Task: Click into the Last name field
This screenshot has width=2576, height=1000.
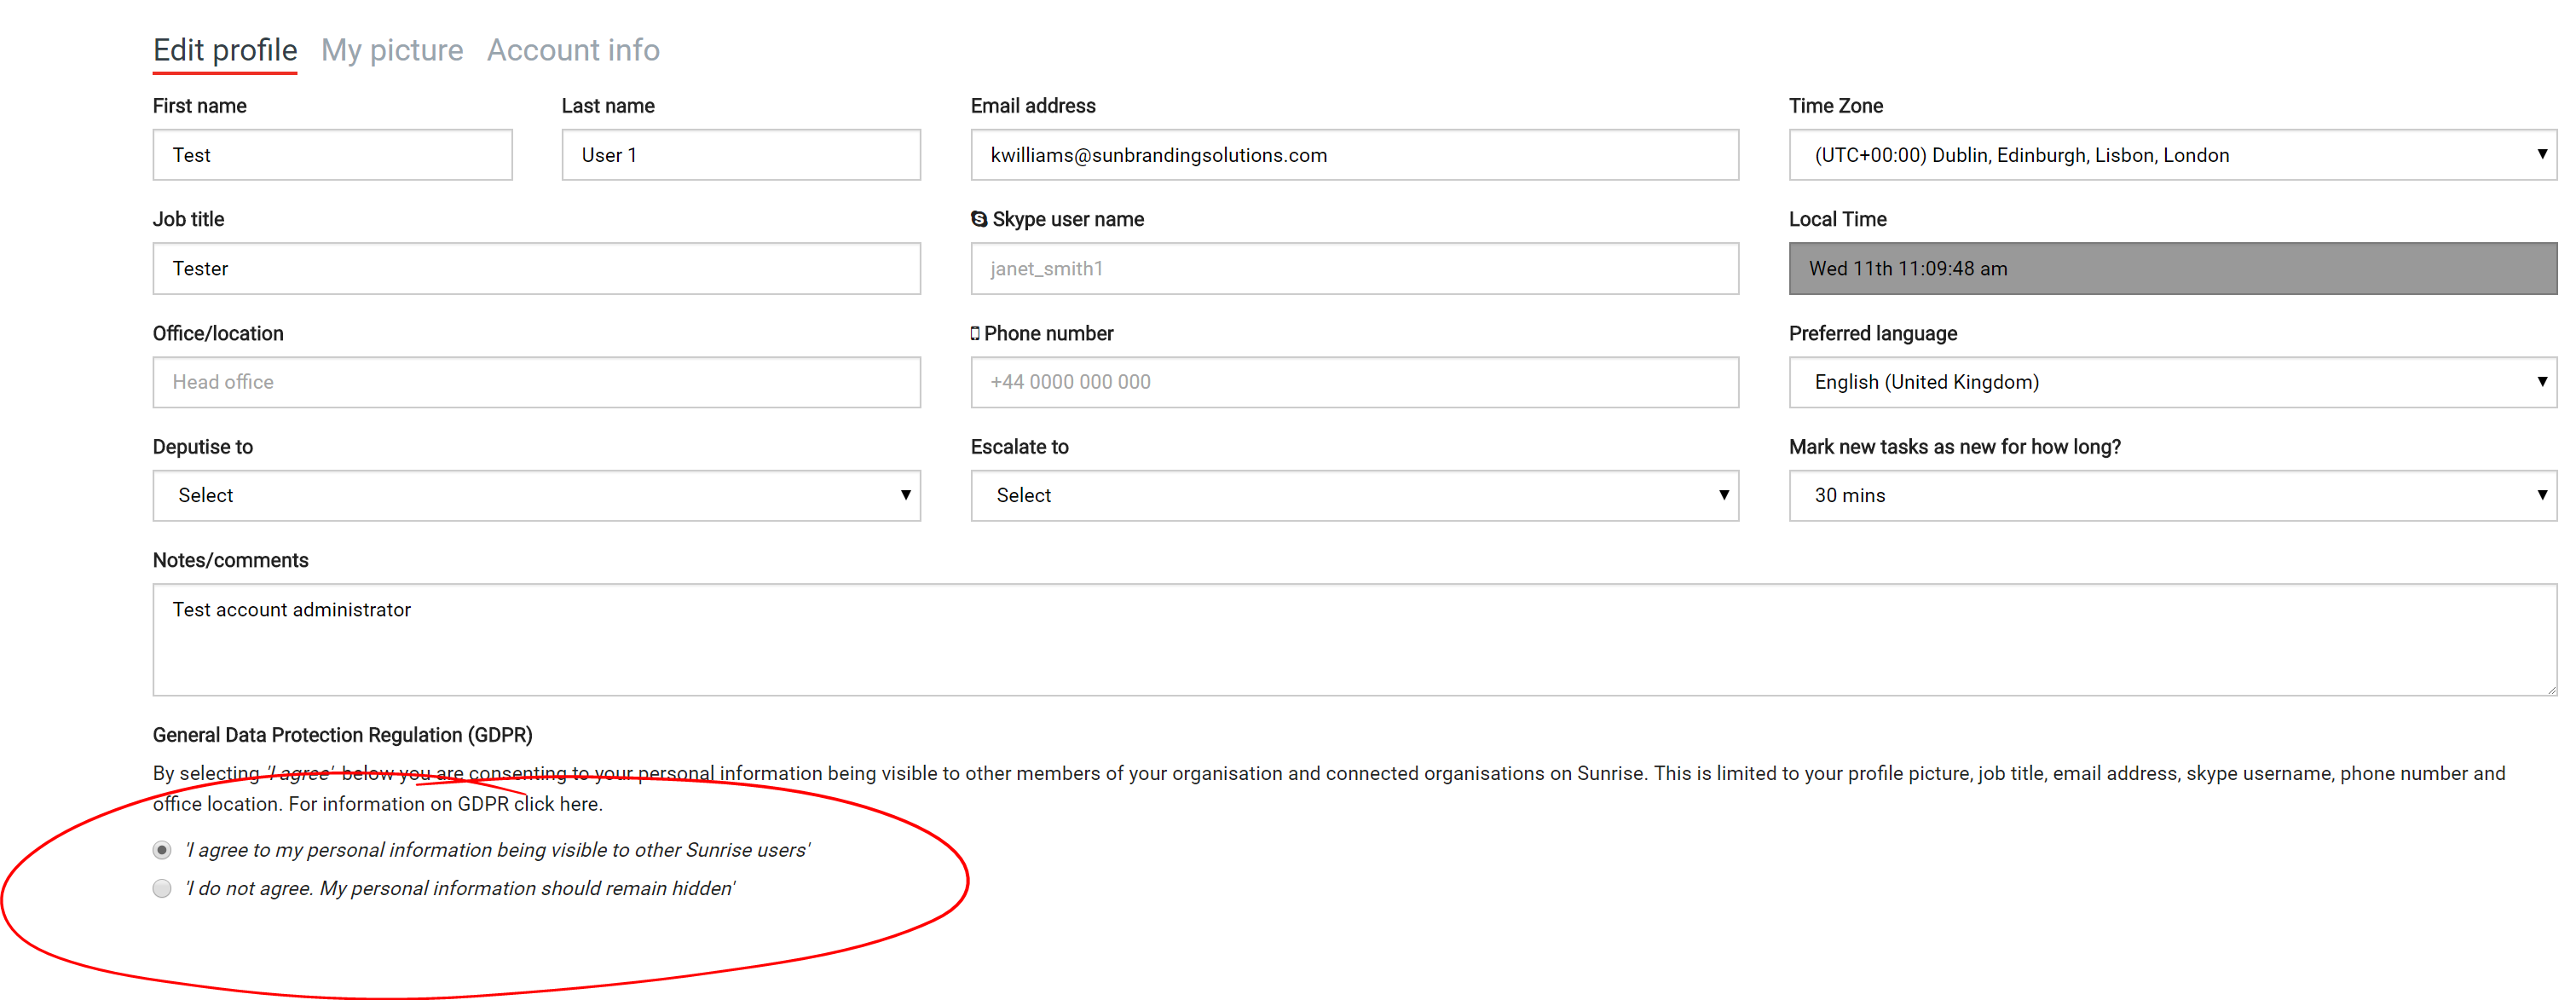Action: [741, 155]
